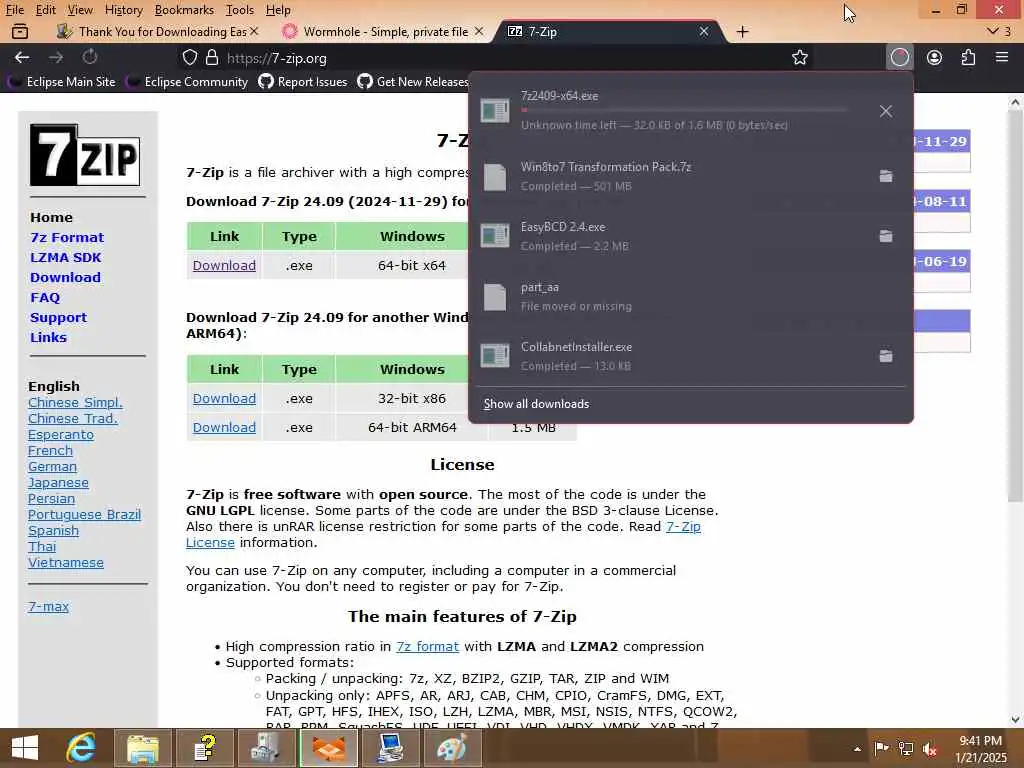Click the address bar URL field

click(496, 58)
